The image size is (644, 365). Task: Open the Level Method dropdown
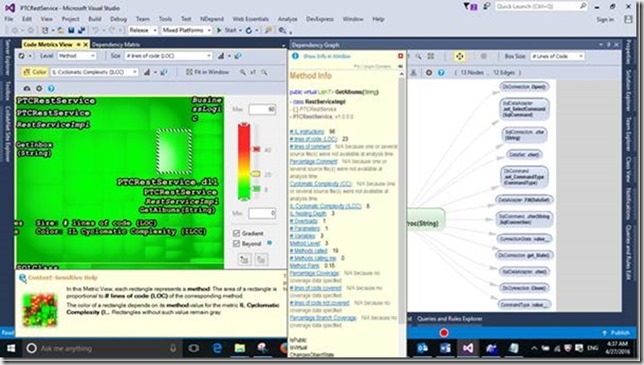pyautogui.click(x=77, y=56)
